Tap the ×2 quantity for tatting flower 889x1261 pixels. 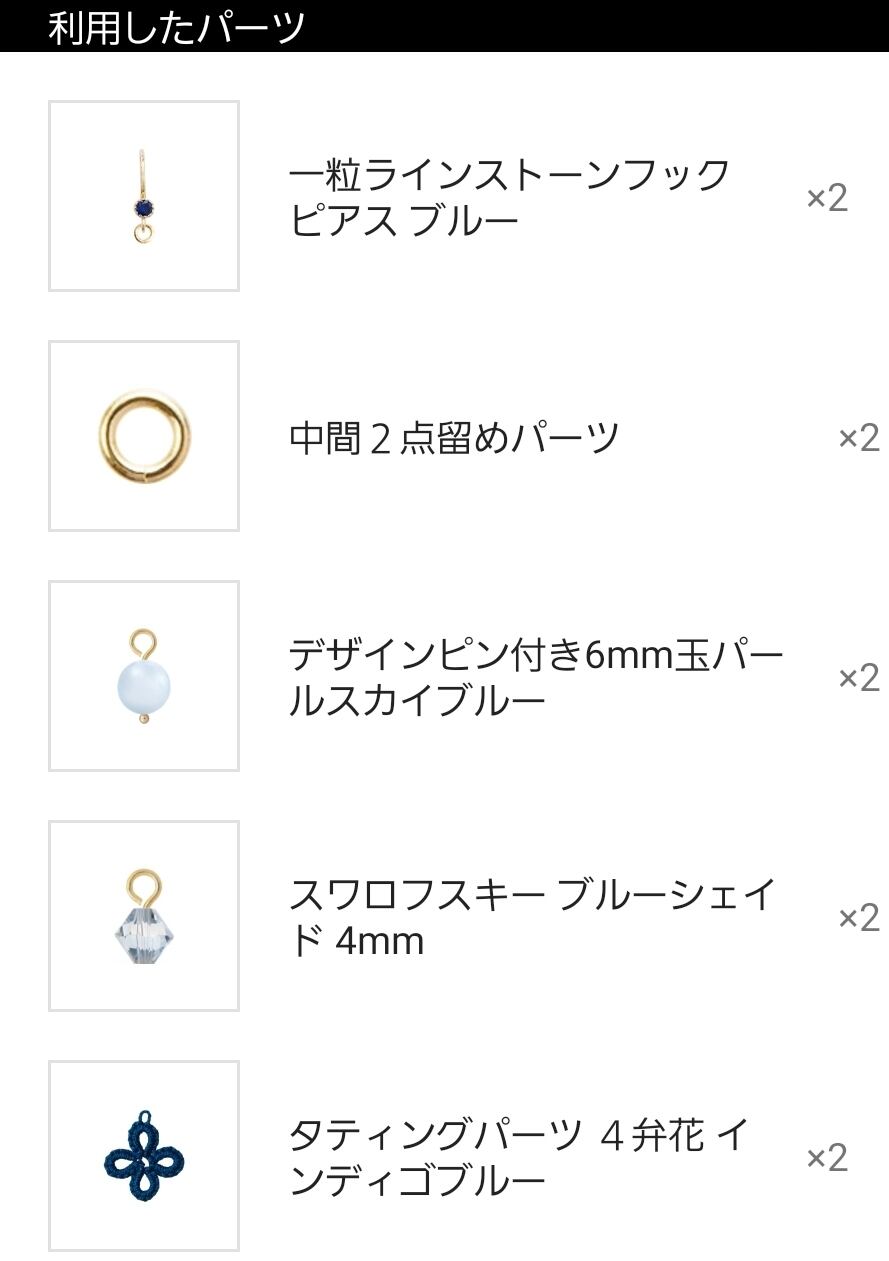[827, 1157]
